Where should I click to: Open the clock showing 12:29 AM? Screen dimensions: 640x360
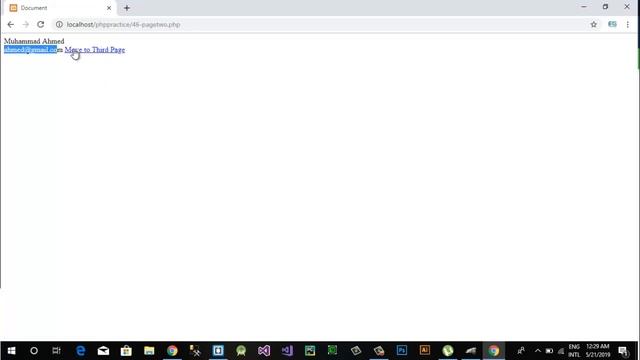598,351
